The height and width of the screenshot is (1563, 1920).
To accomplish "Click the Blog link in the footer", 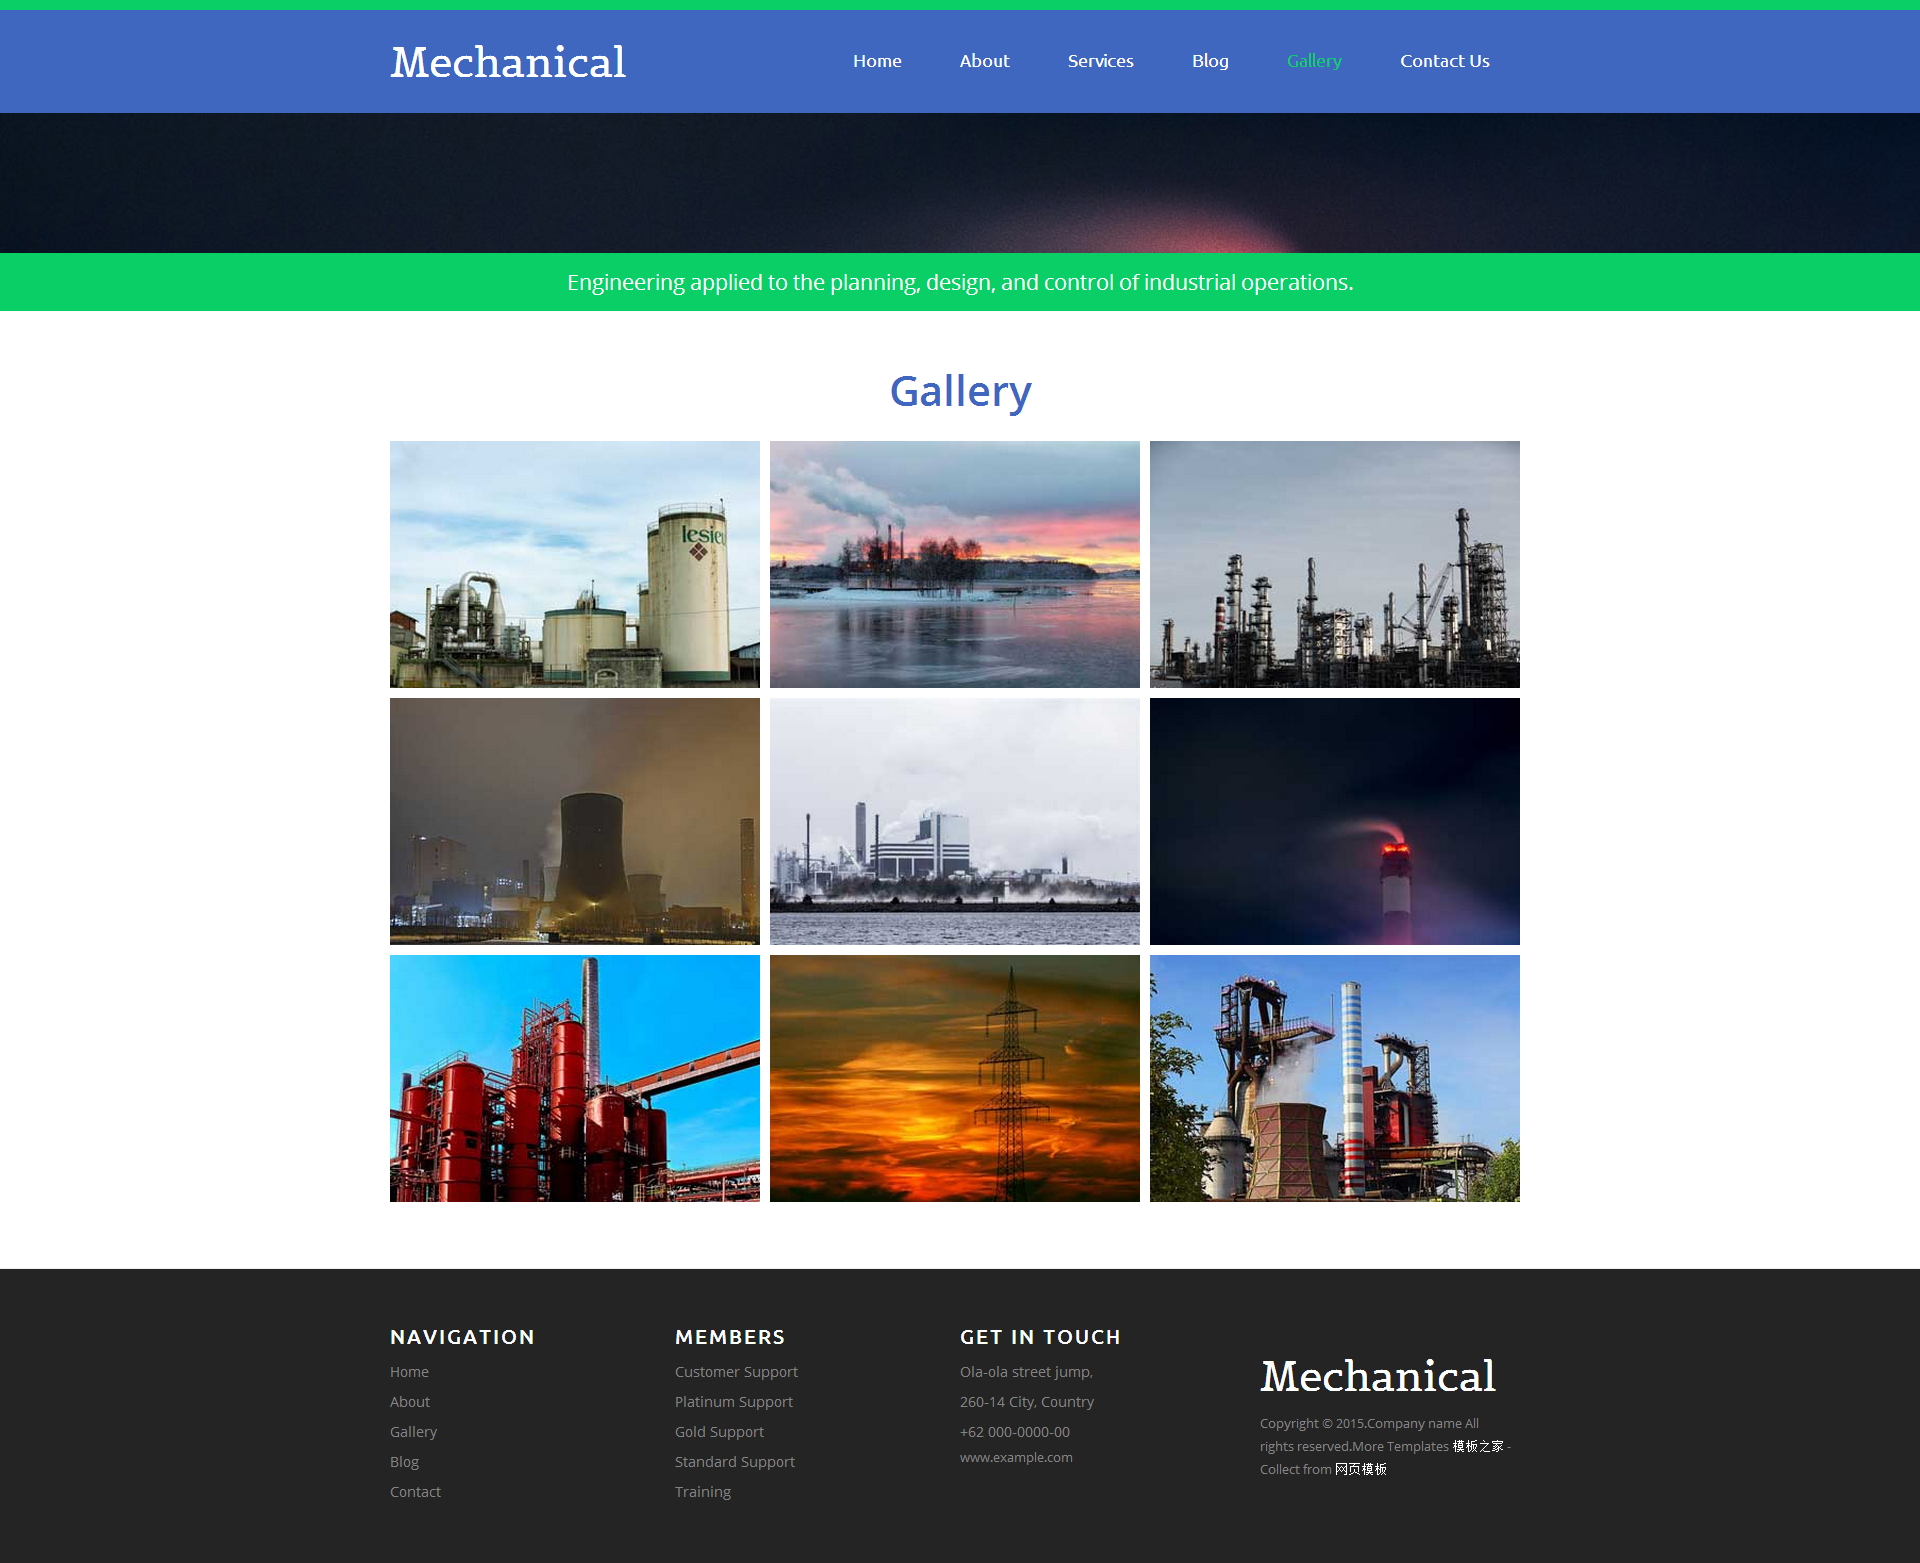I will [404, 1462].
